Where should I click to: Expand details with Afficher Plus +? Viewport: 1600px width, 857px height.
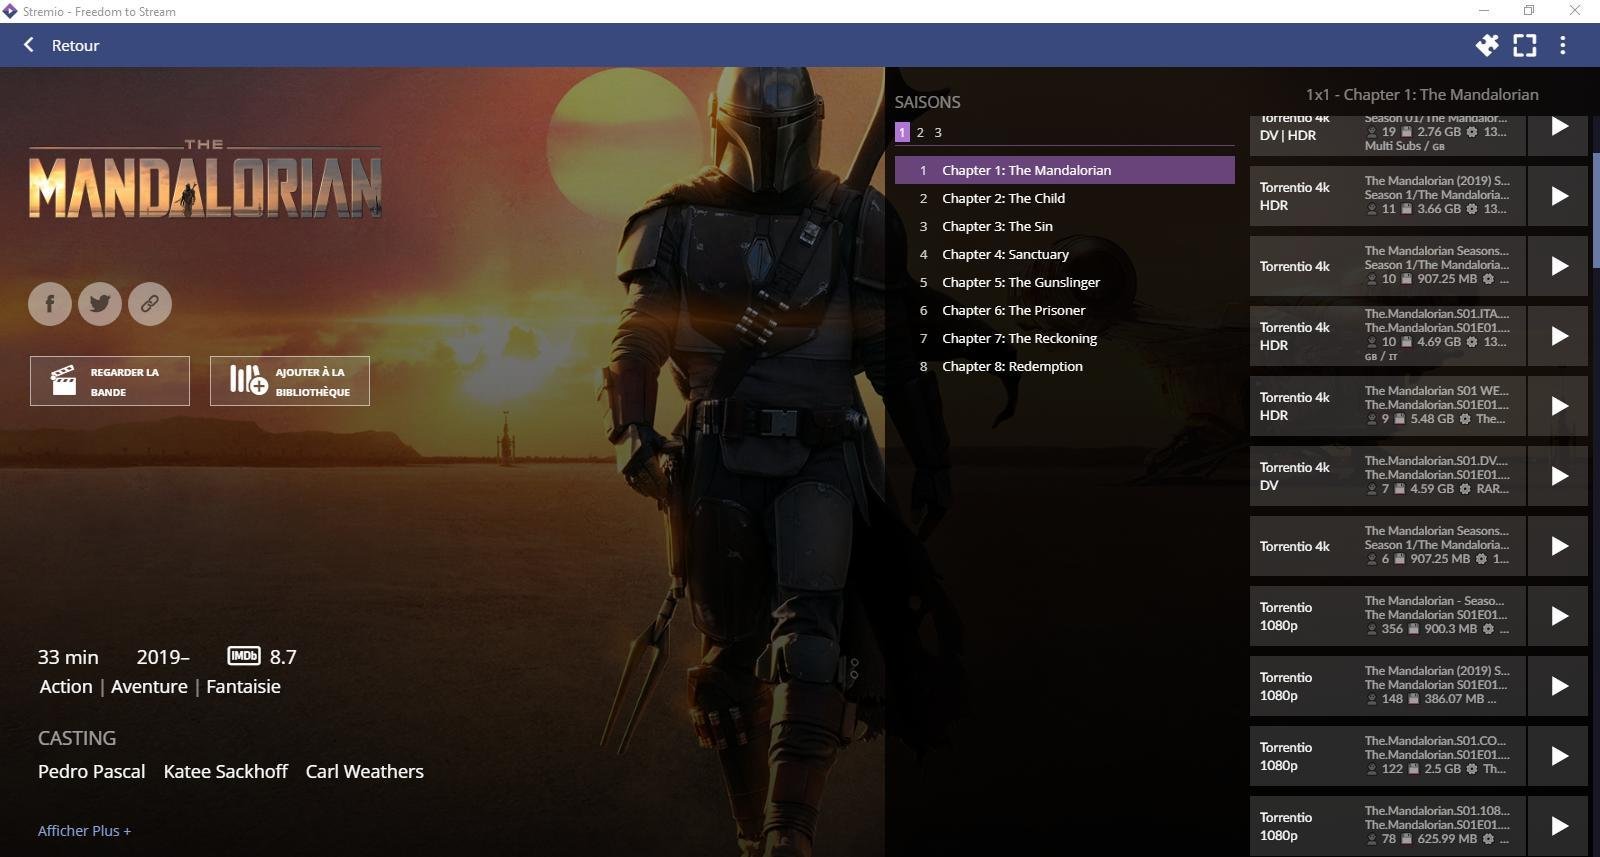(x=84, y=831)
